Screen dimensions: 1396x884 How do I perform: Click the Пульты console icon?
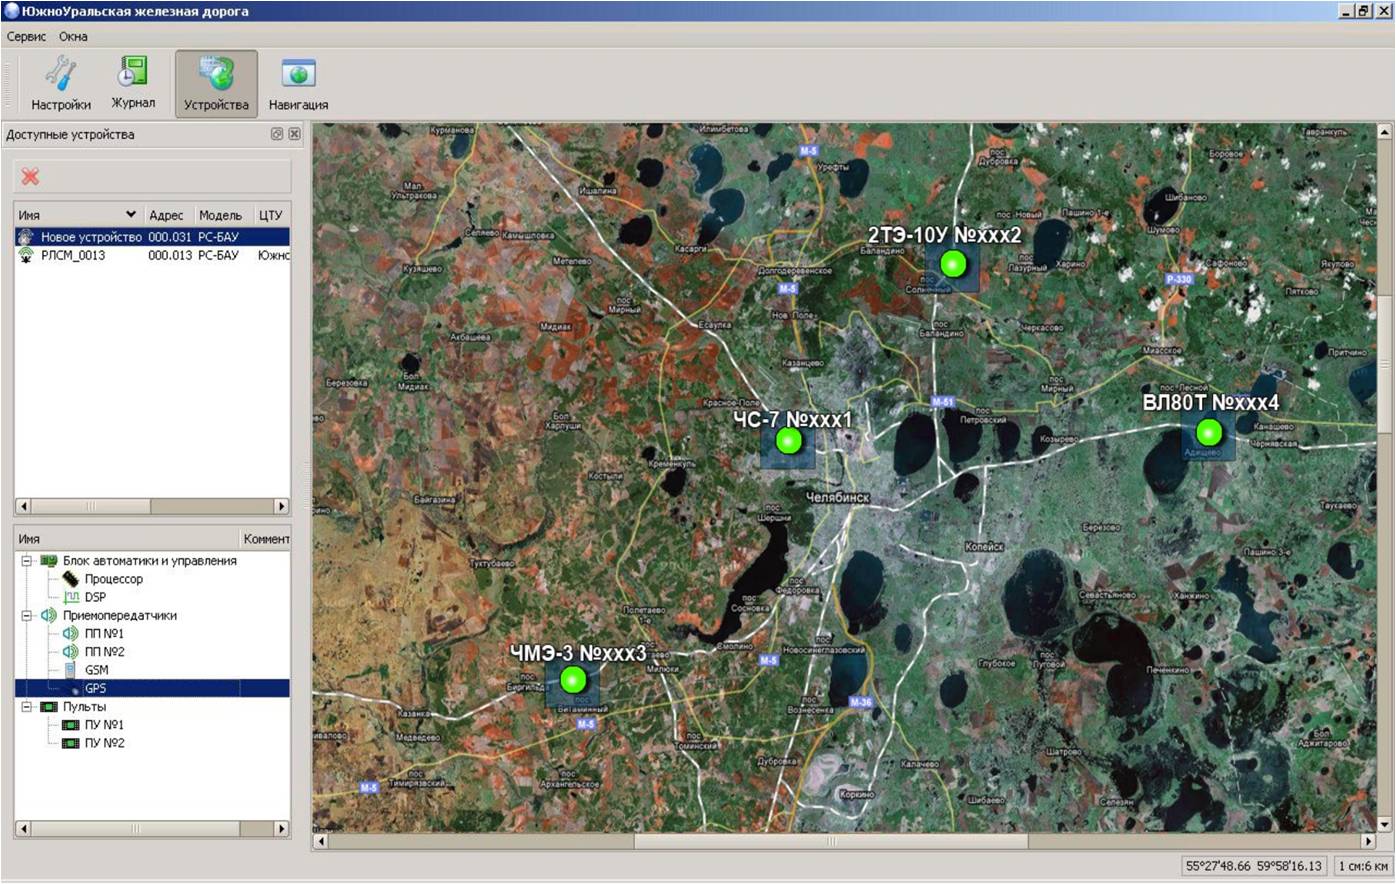pyautogui.click(x=48, y=707)
